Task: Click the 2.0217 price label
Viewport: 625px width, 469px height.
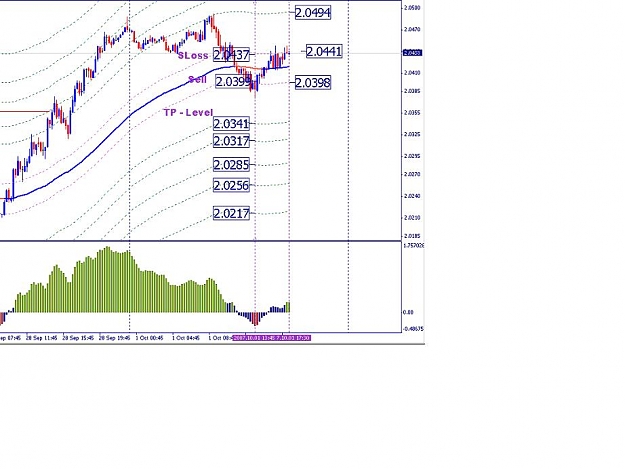Action: [x=231, y=214]
